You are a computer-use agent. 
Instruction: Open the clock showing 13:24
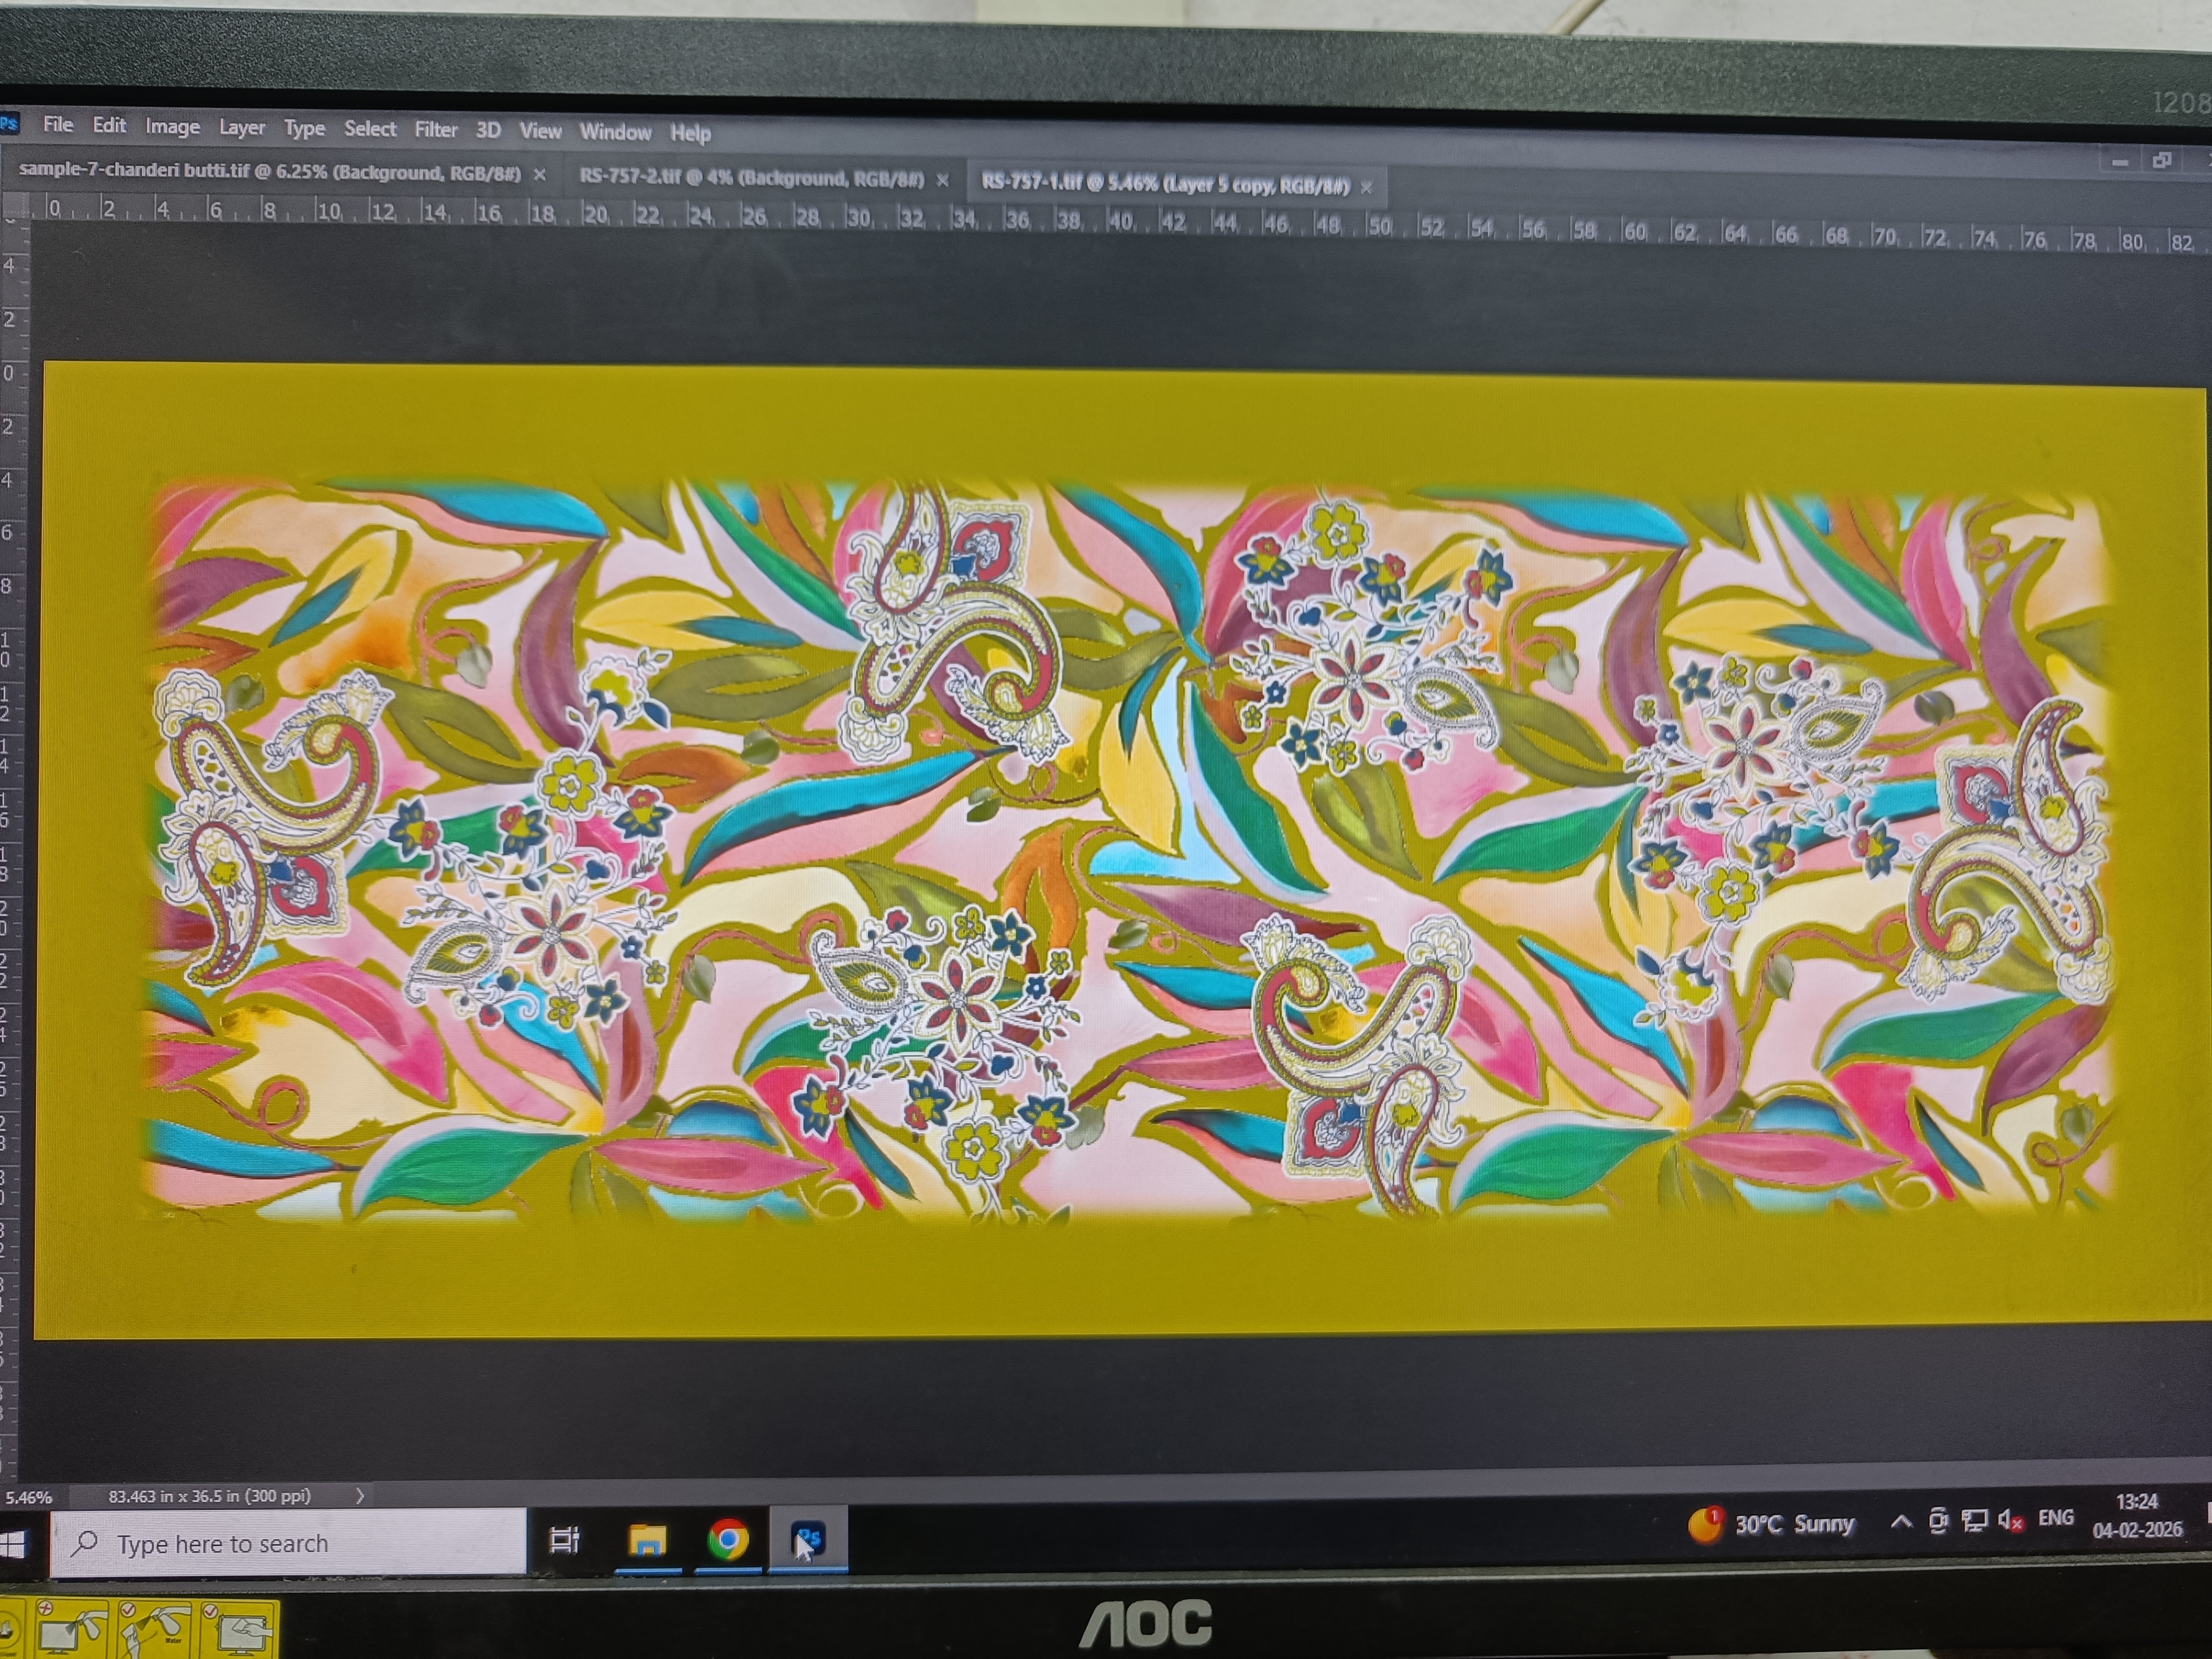2136,1515
